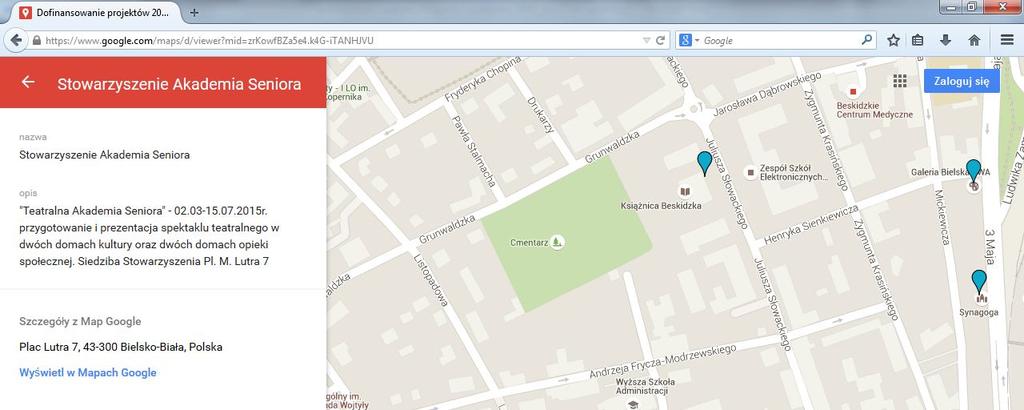Click the Zaloguj się button

(x=961, y=82)
